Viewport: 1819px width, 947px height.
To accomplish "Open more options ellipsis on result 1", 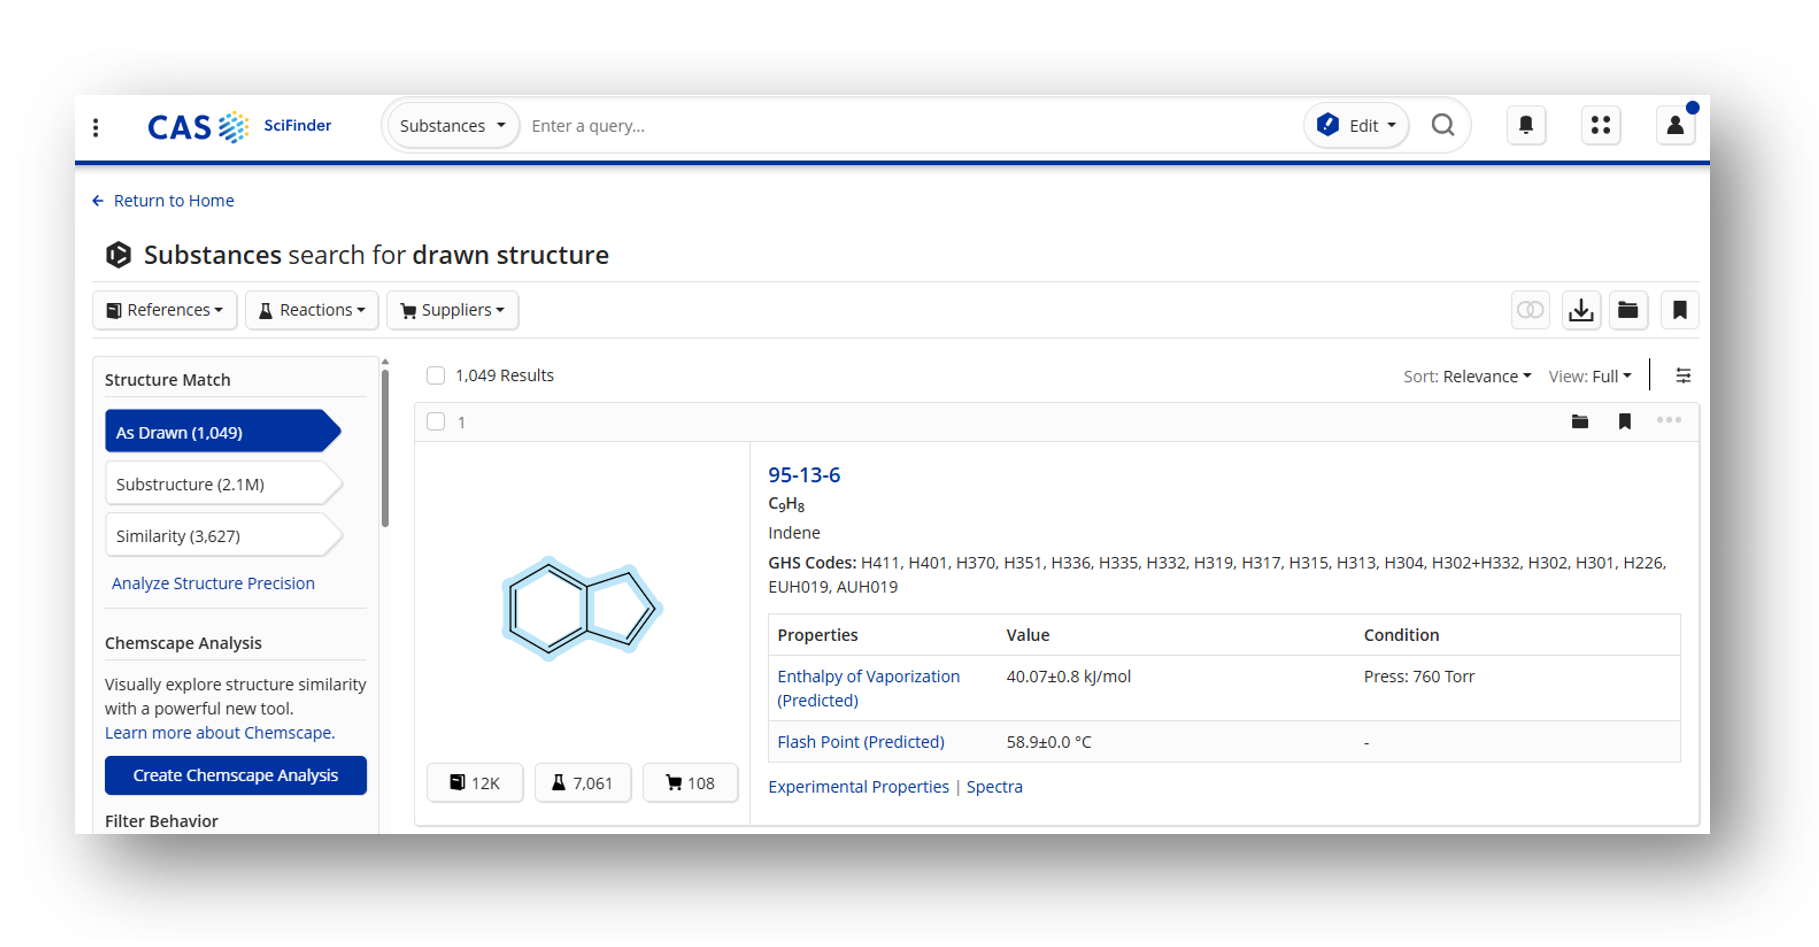I will (1669, 420).
